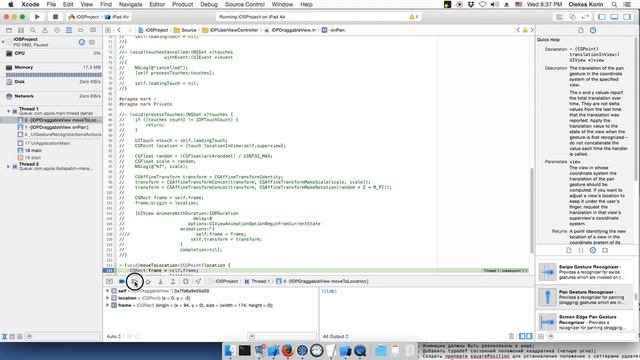Expand the self variable
The height and width of the screenshot is (360, 640).
click(x=108, y=291)
